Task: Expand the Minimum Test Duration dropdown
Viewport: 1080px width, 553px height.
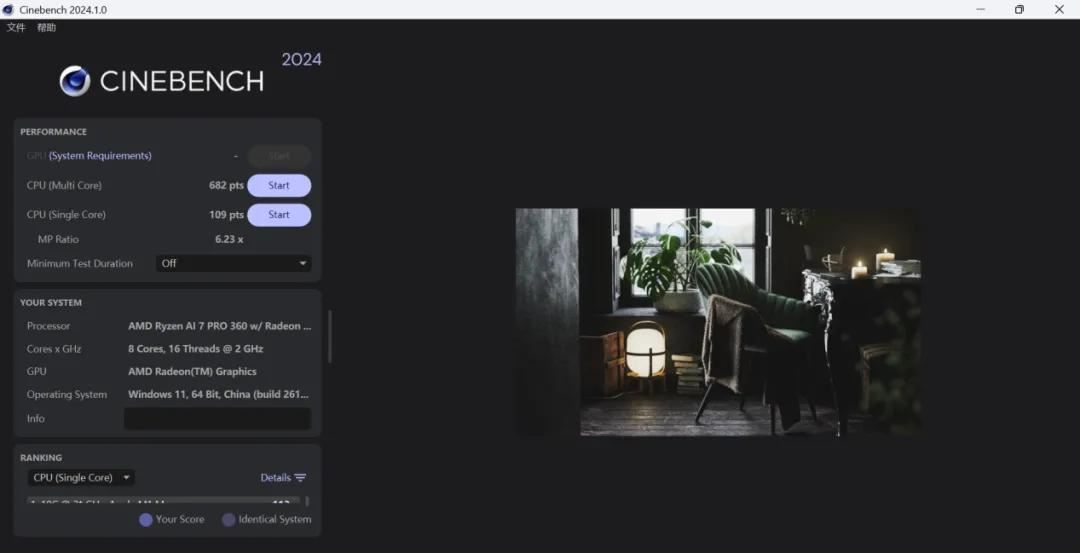Action: tap(234, 263)
